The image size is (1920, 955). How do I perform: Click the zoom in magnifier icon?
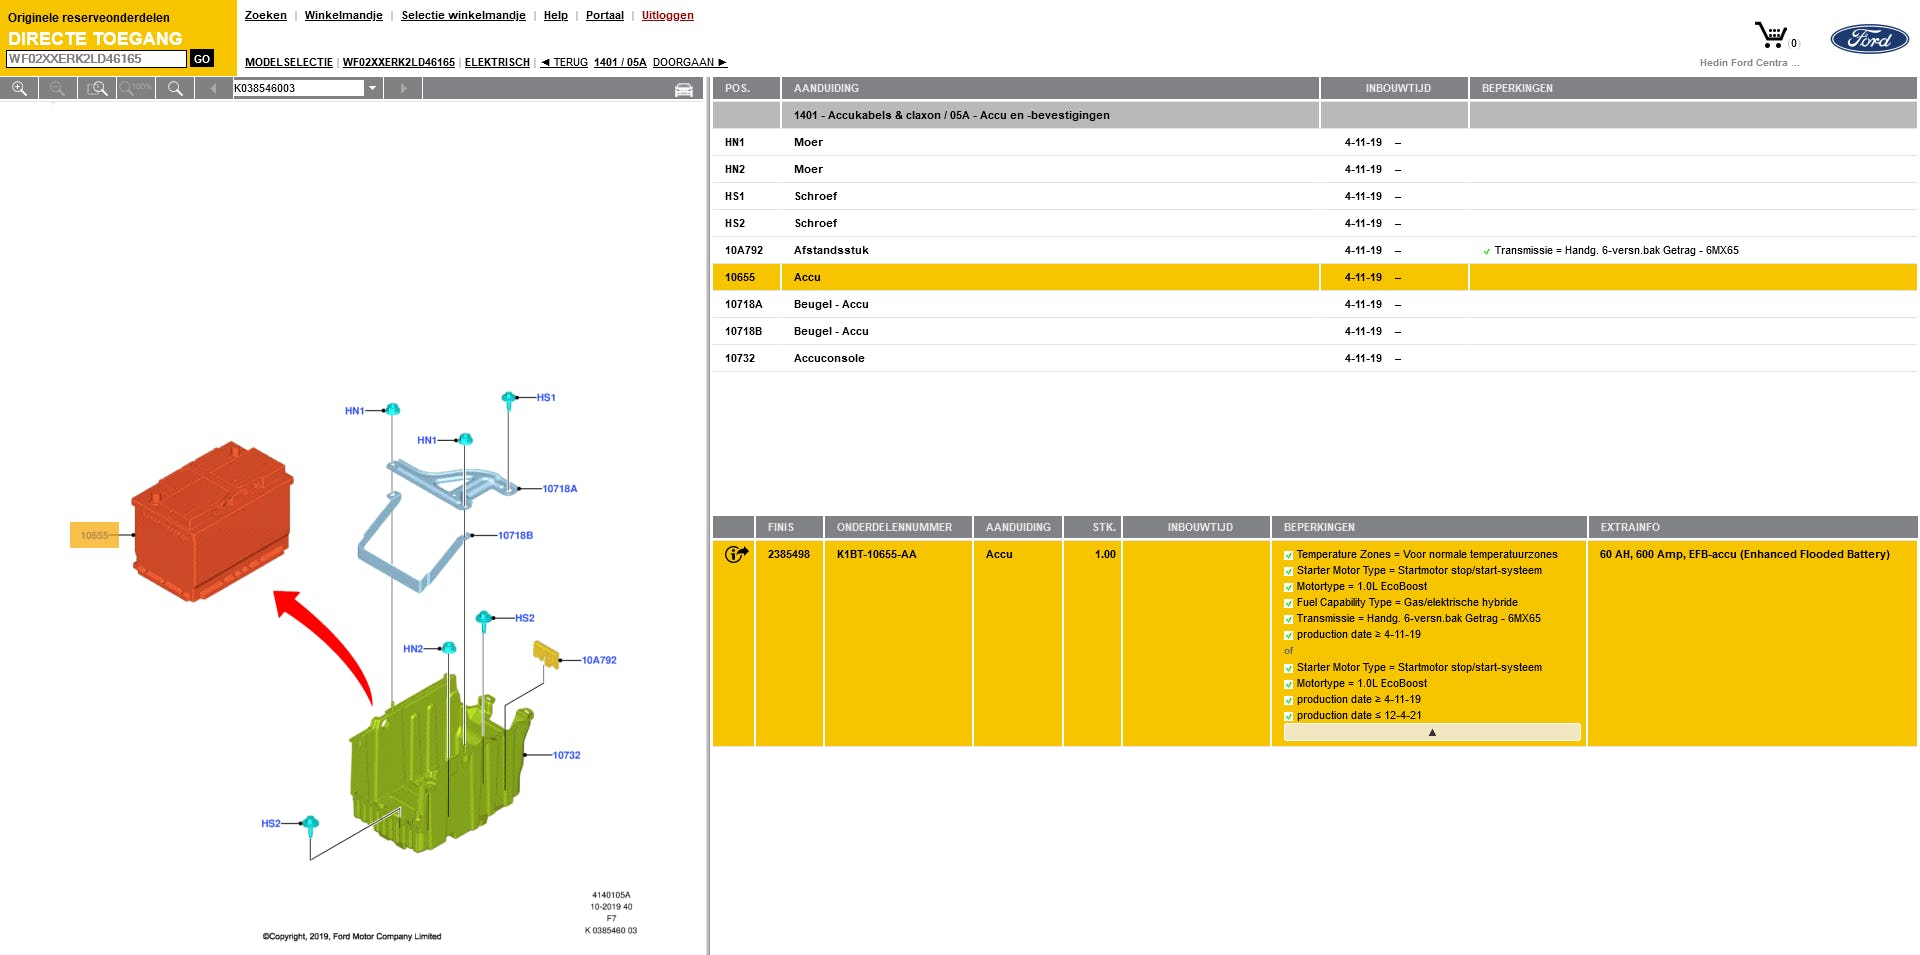click(x=19, y=89)
